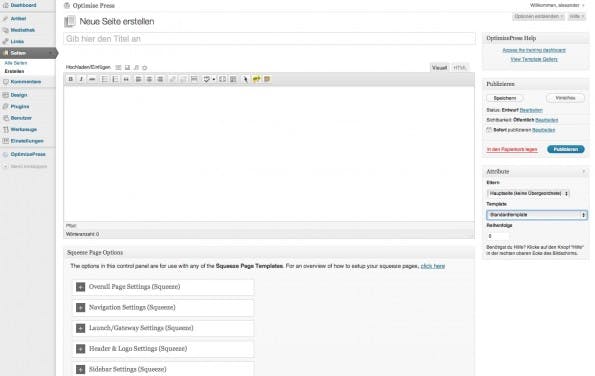Open Mediathek in the sidebar
Image resolution: width=595 pixels, height=376 pixels.
23,30
